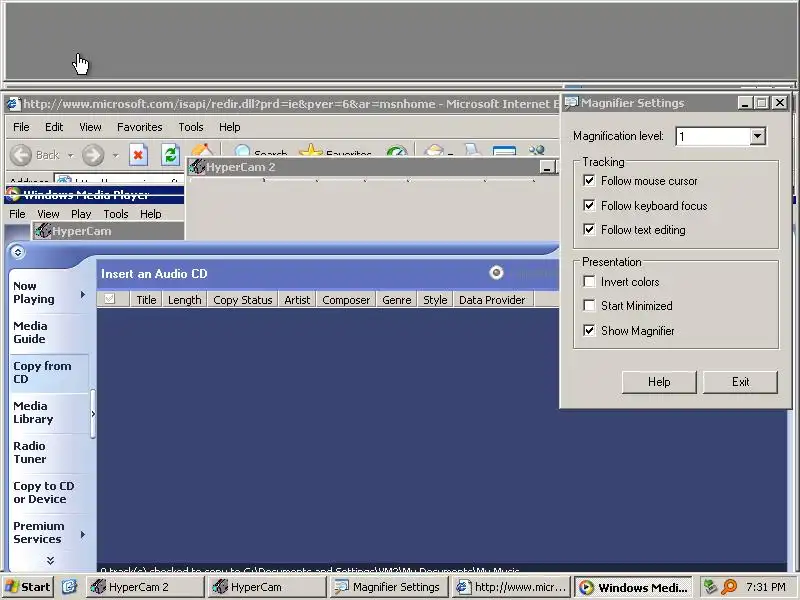
Task: Expand the Premium Services submenu arrow
Action: [x=83, y=534]
